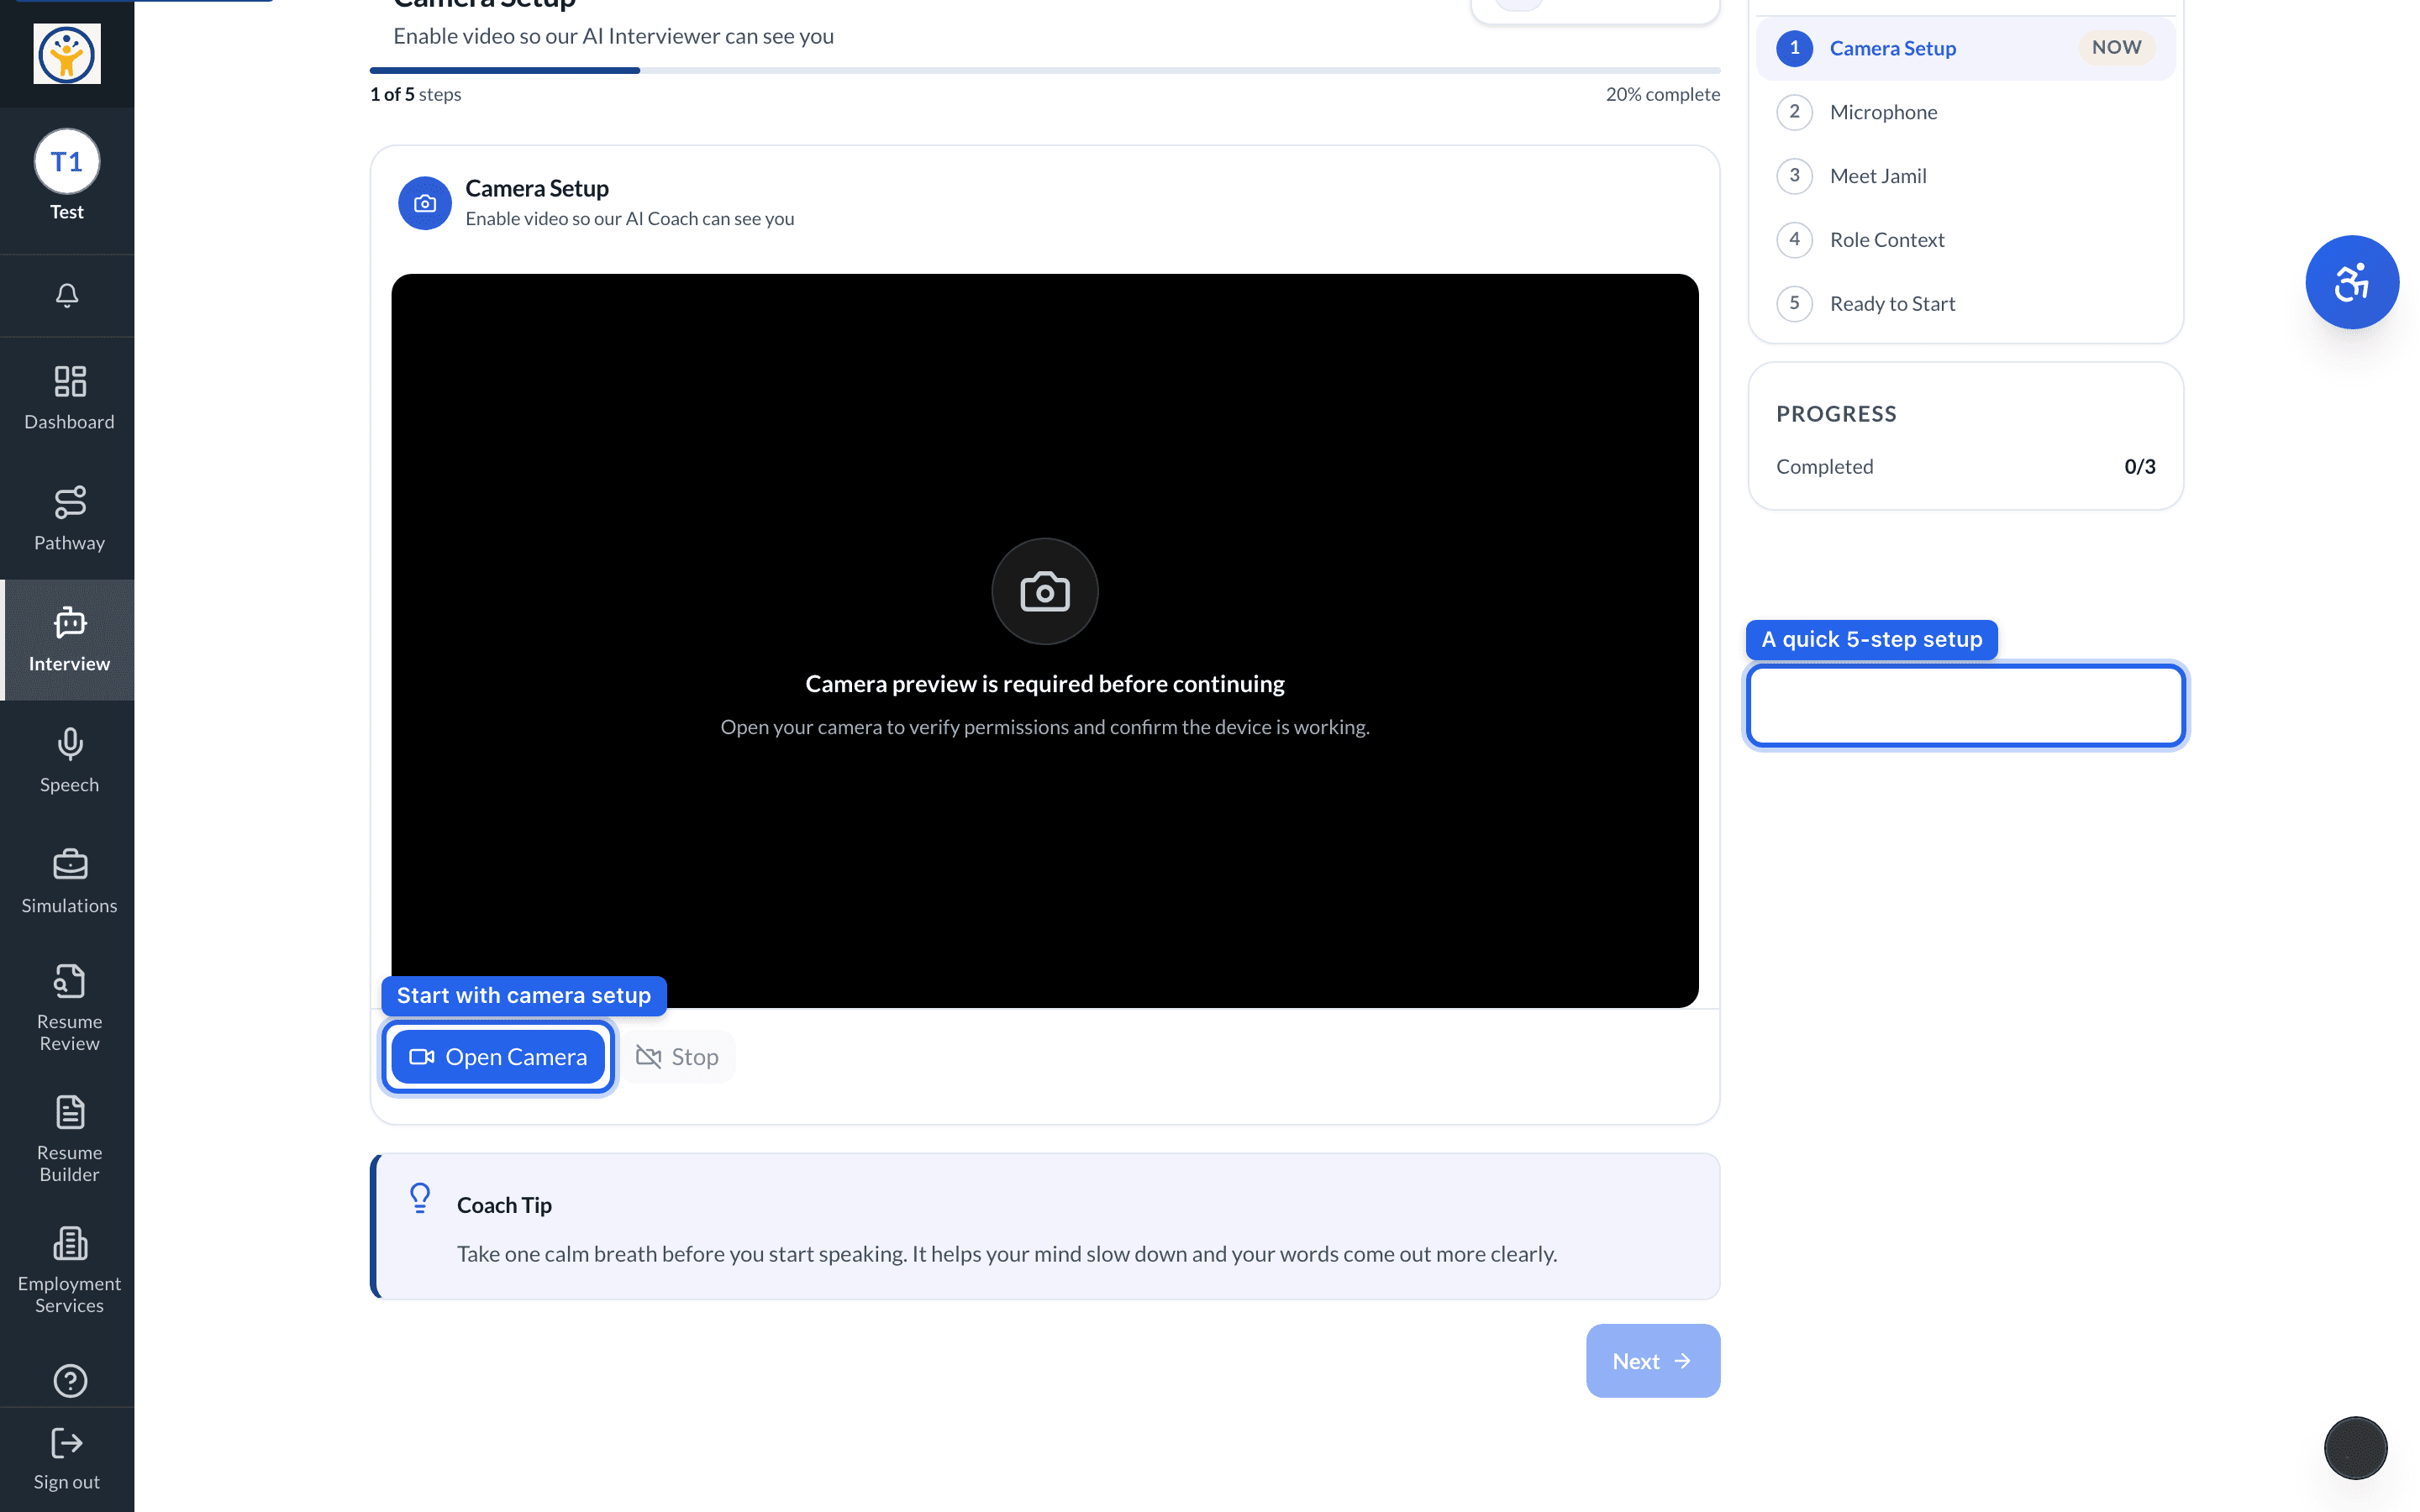Select step 5 Ready to Start
This screenshot has height=1512, width=2420.
click(1965, 304)
